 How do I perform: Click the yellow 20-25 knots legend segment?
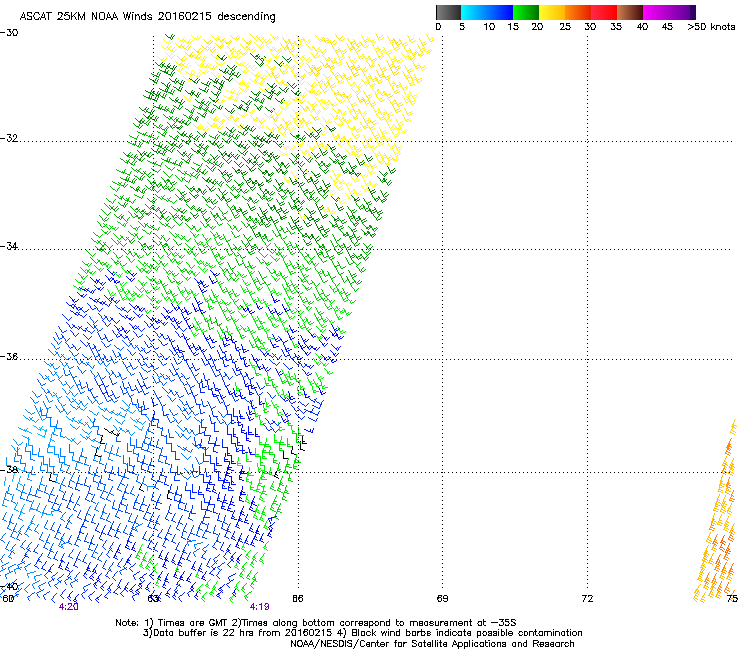[552, 12]
